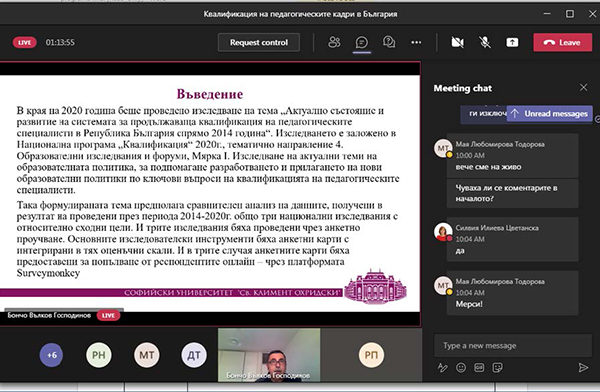Show the +6 additional participants
This screenshot has width=600, height=392.
click(x=51, y=355)
